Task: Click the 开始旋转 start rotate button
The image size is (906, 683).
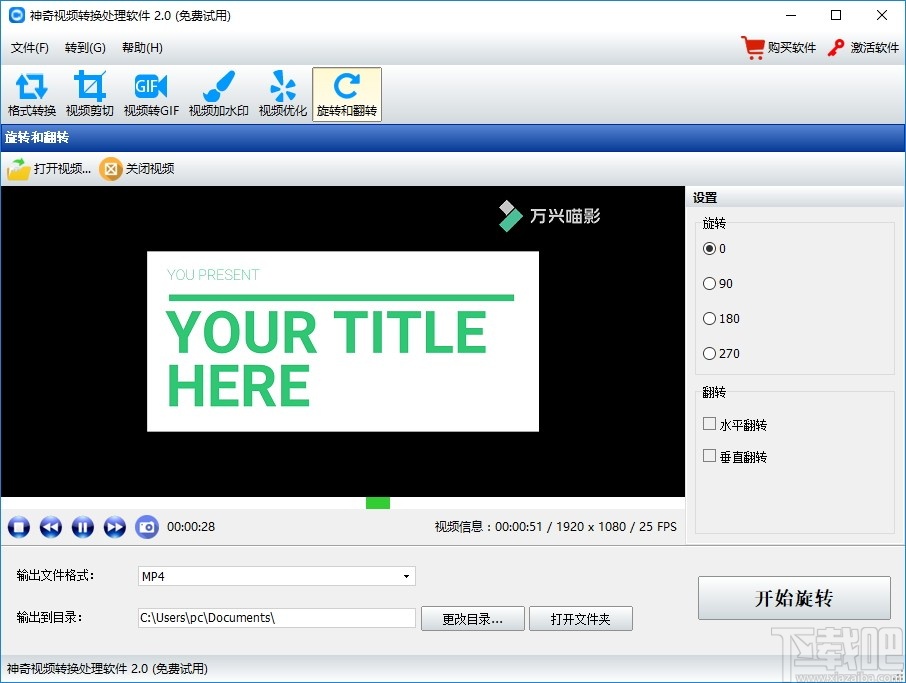Action: [x=794, y=598]
